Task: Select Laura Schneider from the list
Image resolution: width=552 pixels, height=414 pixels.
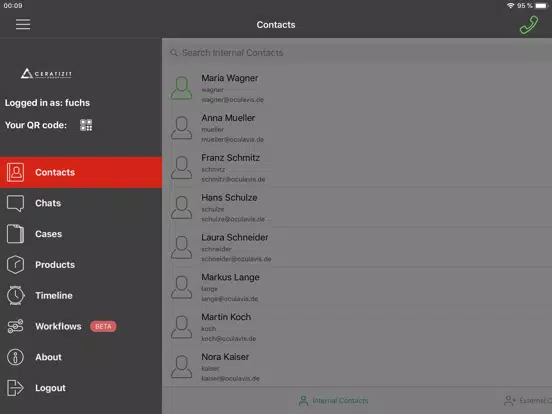Action: tap(357, 247)
